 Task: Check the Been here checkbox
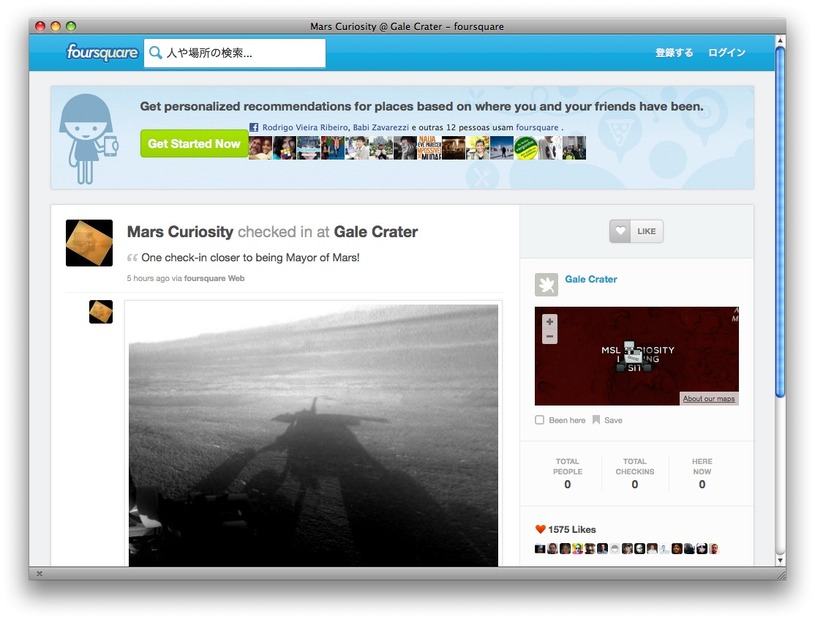click(x=540, y=420)
